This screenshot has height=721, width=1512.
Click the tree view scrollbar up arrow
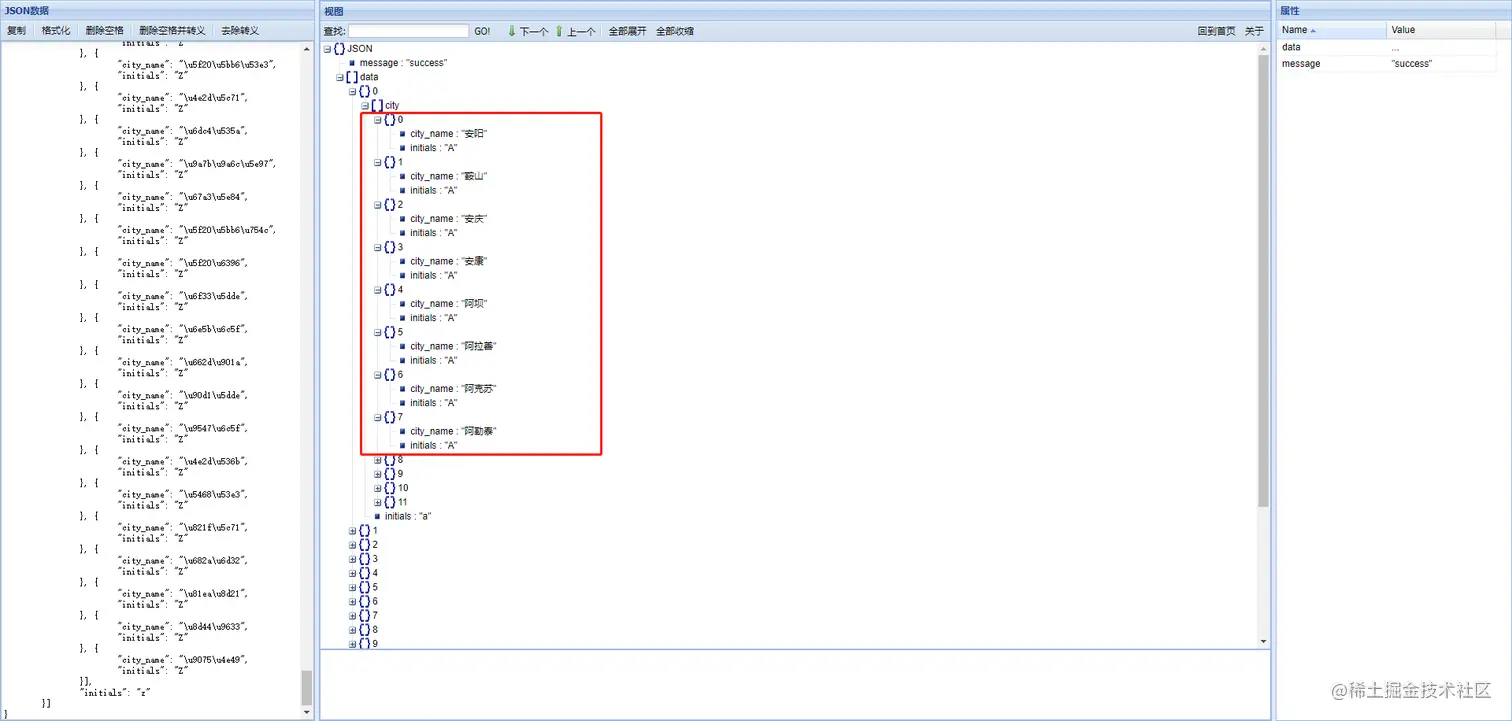pos(1263,48)
